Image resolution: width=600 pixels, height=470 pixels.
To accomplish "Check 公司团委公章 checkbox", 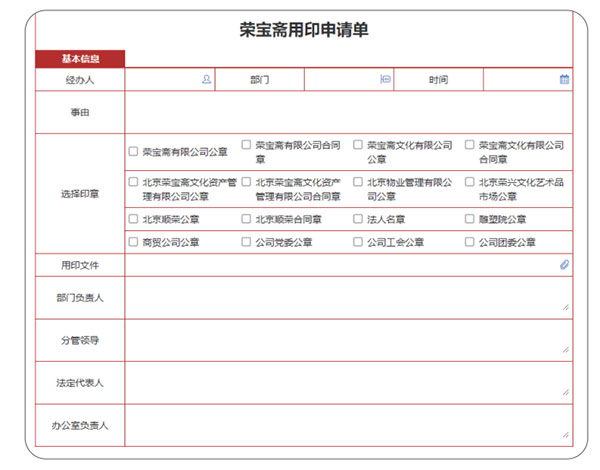I will [470, 242].
